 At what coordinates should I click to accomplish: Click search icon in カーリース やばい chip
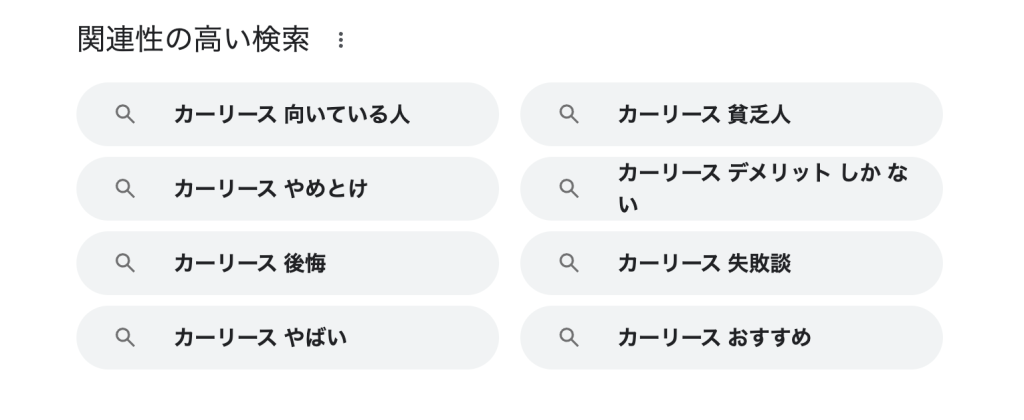click(x=125, y=338)
